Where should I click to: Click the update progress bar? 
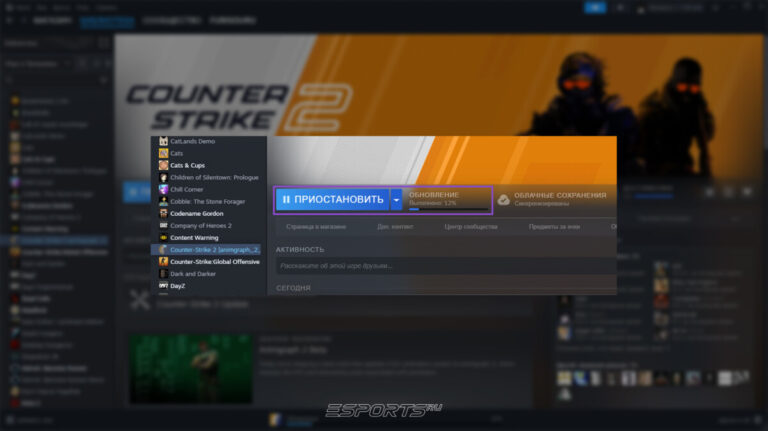449,209
